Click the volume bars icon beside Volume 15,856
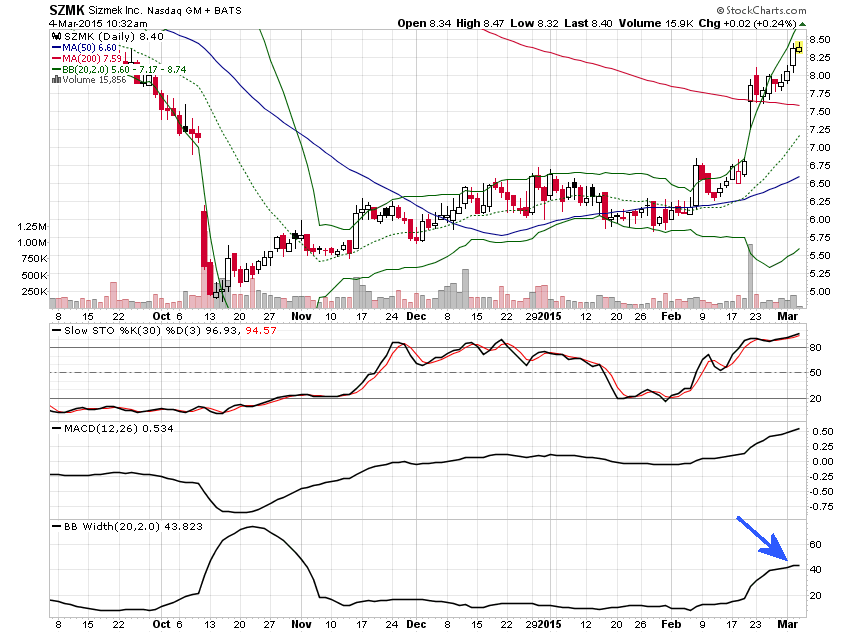The height and width of the screenshot is (633, 850). pyautogui.click(x=56, y=80)
